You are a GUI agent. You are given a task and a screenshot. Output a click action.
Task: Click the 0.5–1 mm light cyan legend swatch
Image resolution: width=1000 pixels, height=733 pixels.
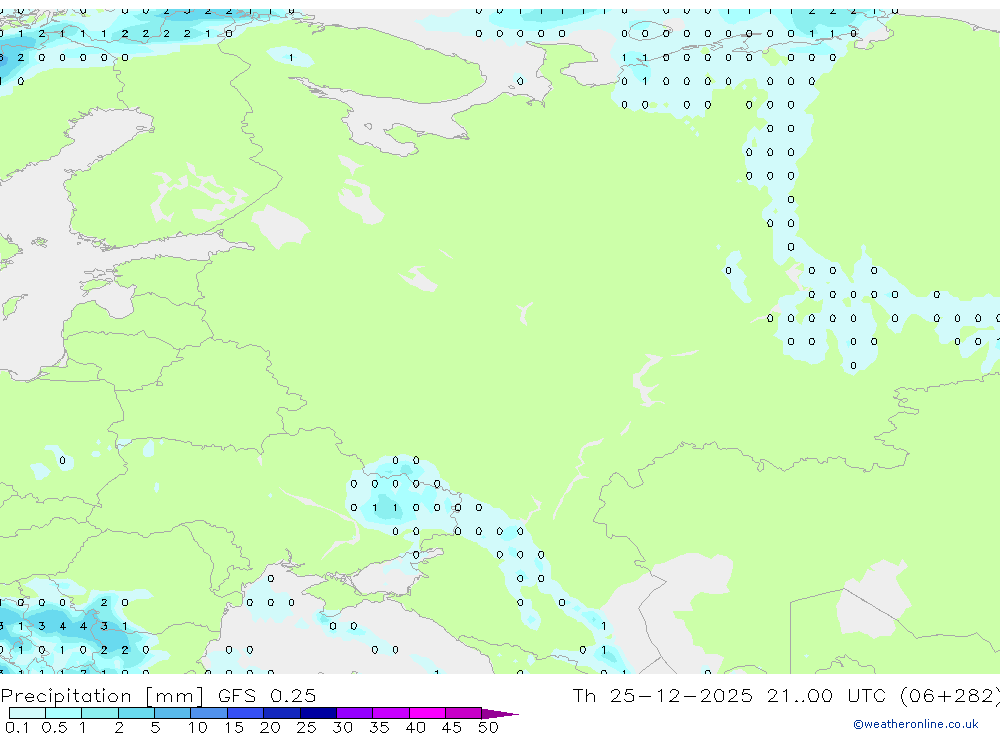pyautogui.click(x=63, y=713)
